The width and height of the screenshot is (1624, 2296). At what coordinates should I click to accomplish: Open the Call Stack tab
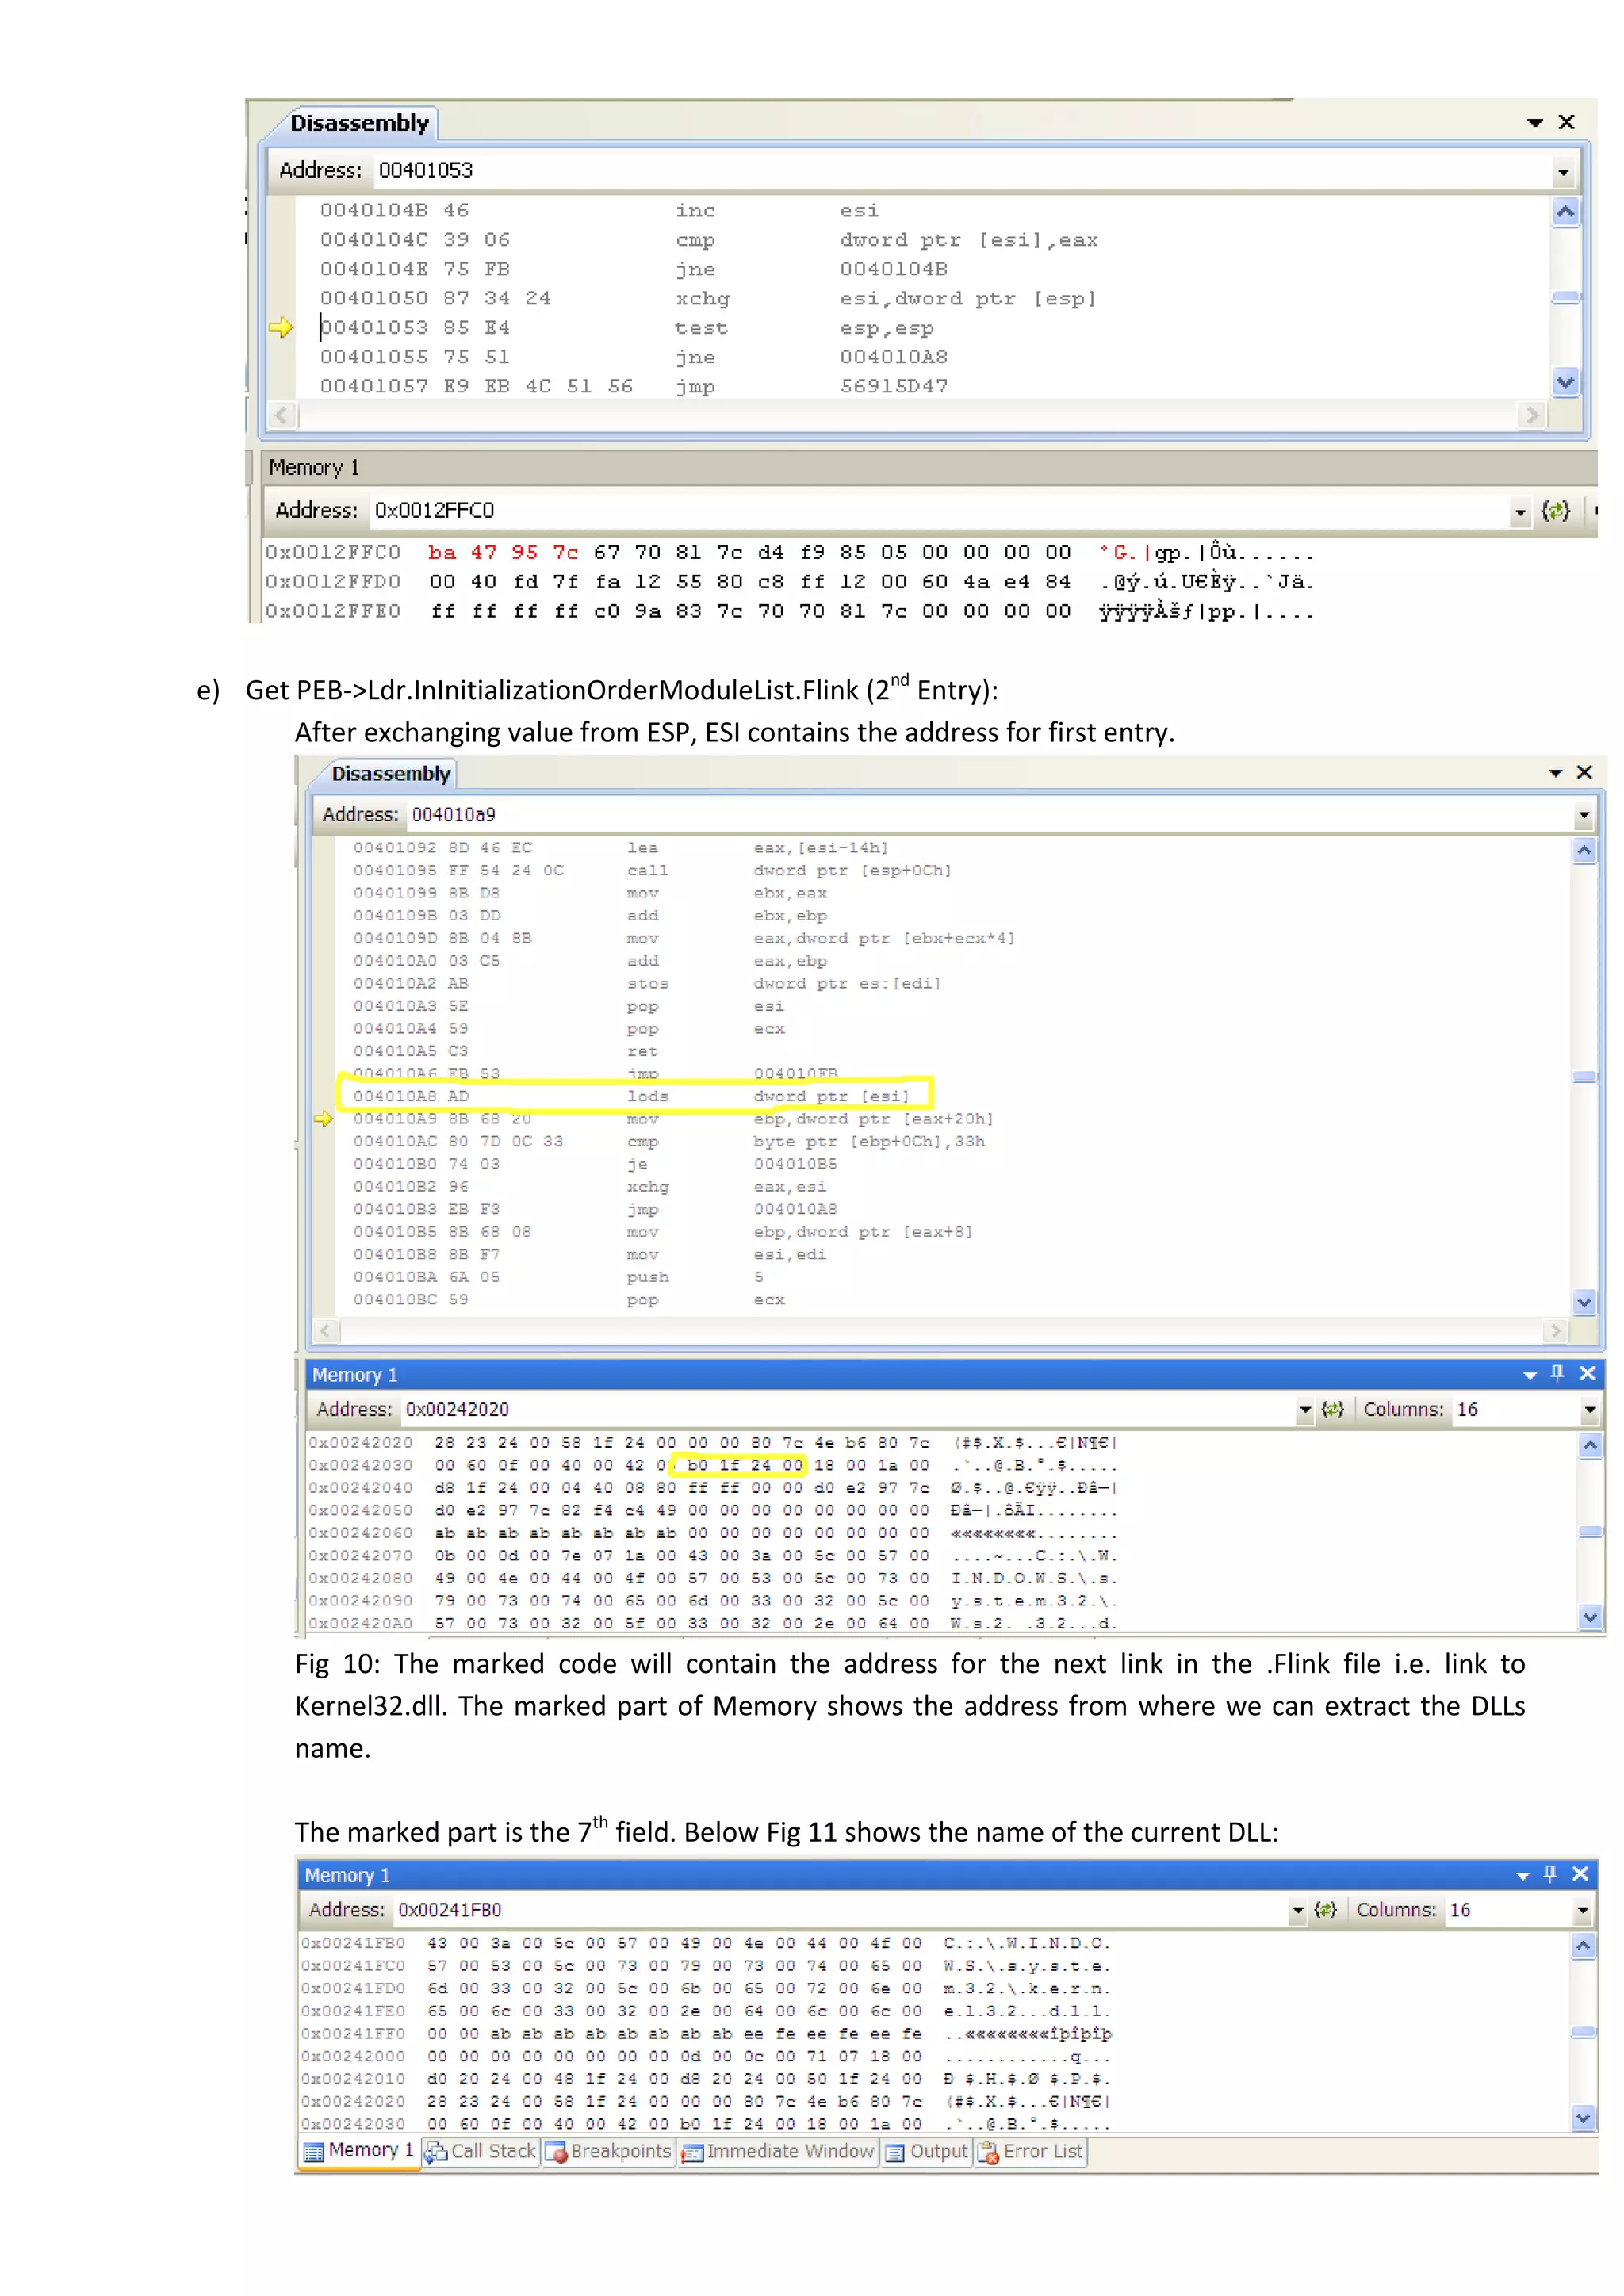[x=481, y=2151]
